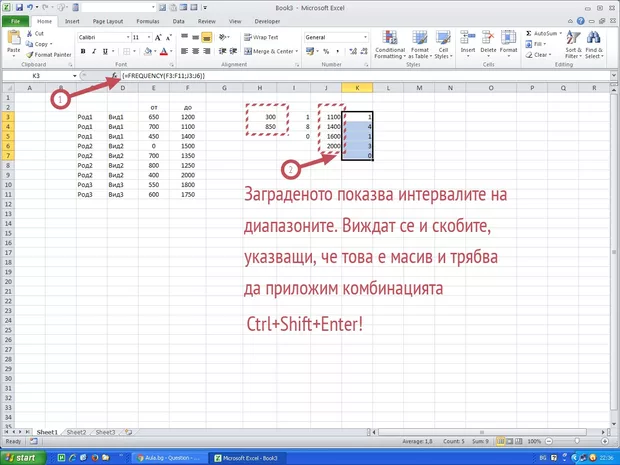The height and width of the screenshot is (465, 620).
Task: Apply the red font color A
Action: 164,51
